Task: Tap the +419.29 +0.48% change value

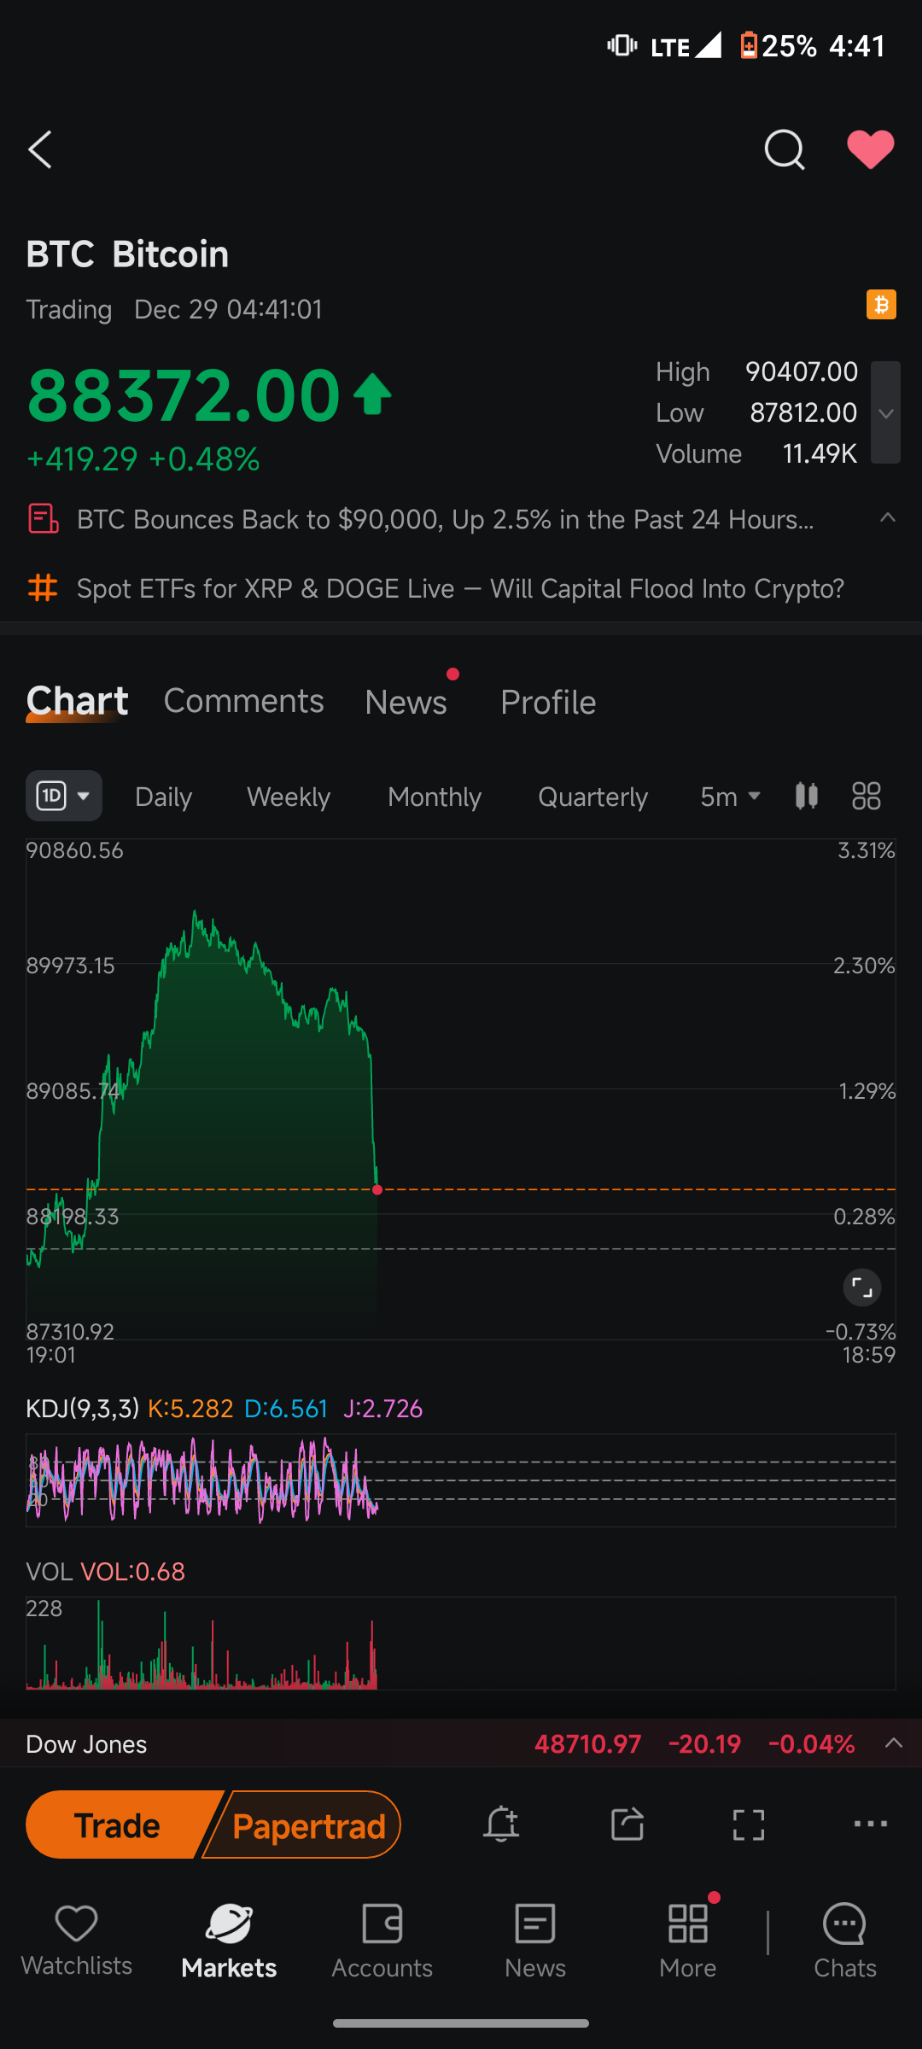Action: 143,459
